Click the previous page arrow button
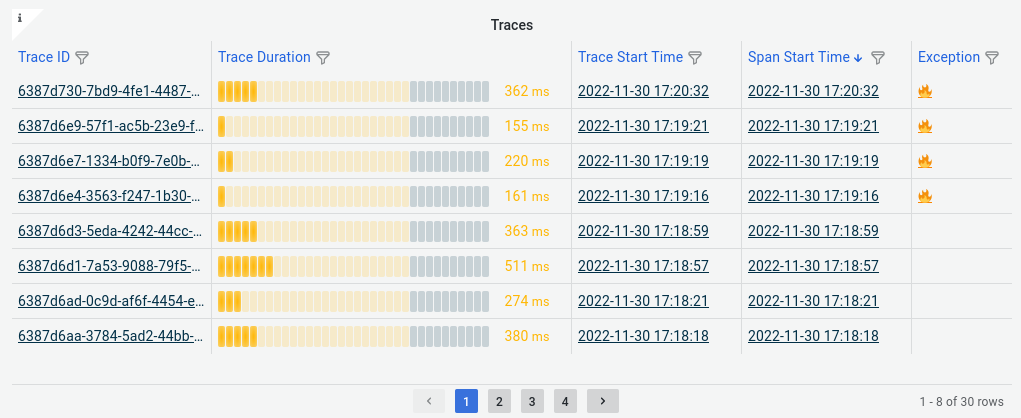The width and height of the screenshot is (1021, 418). point(428,401)
